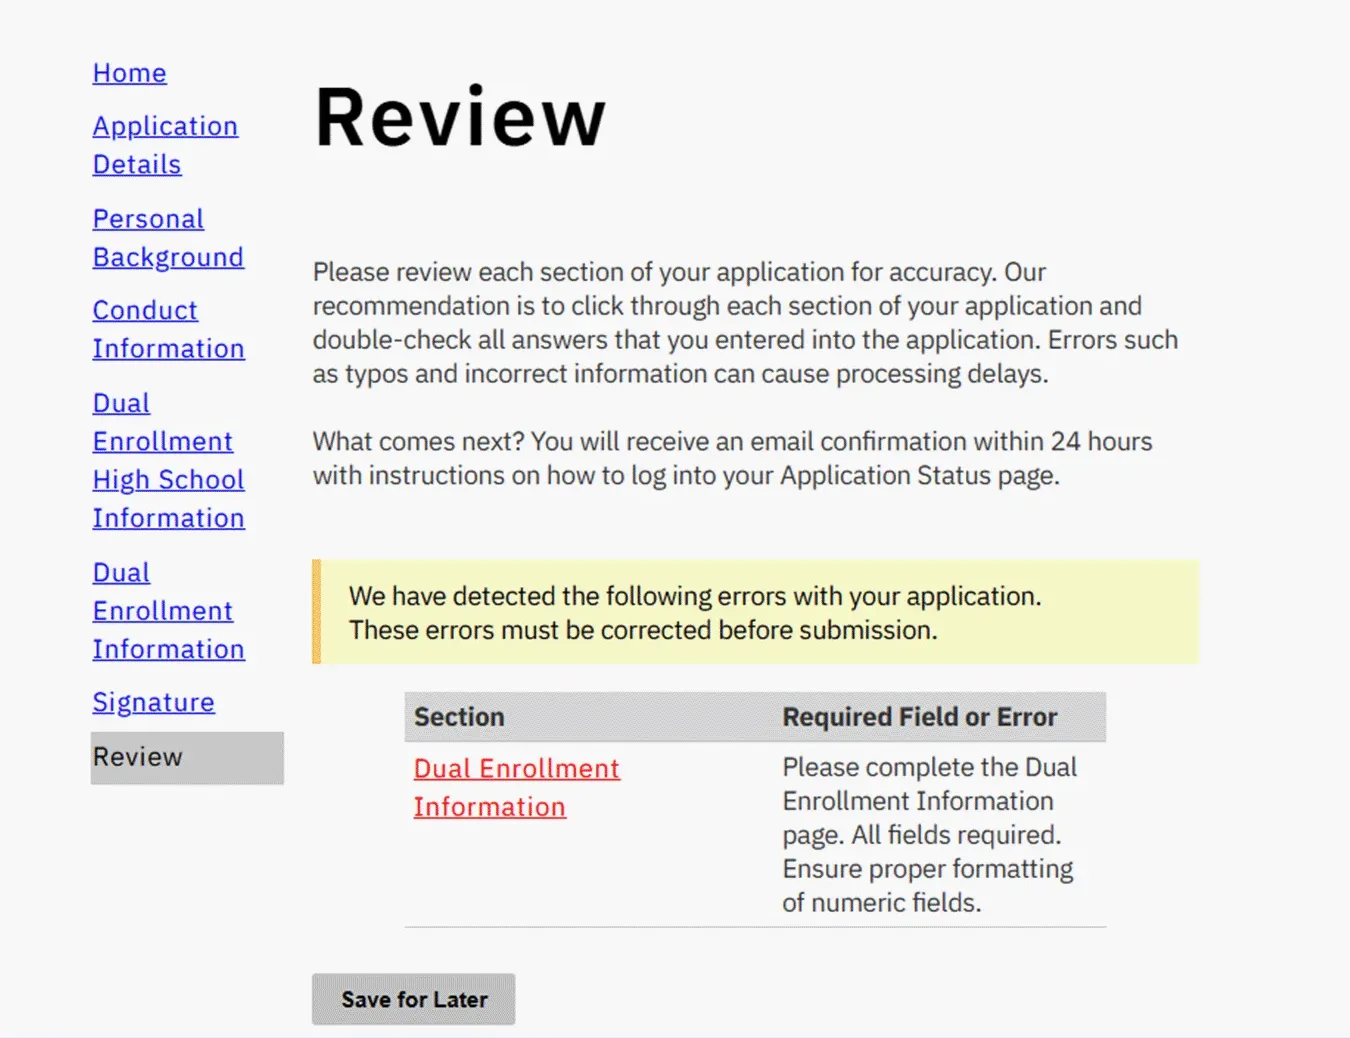
Task: Open the Signature page link
Action: (x=153, y=703)
